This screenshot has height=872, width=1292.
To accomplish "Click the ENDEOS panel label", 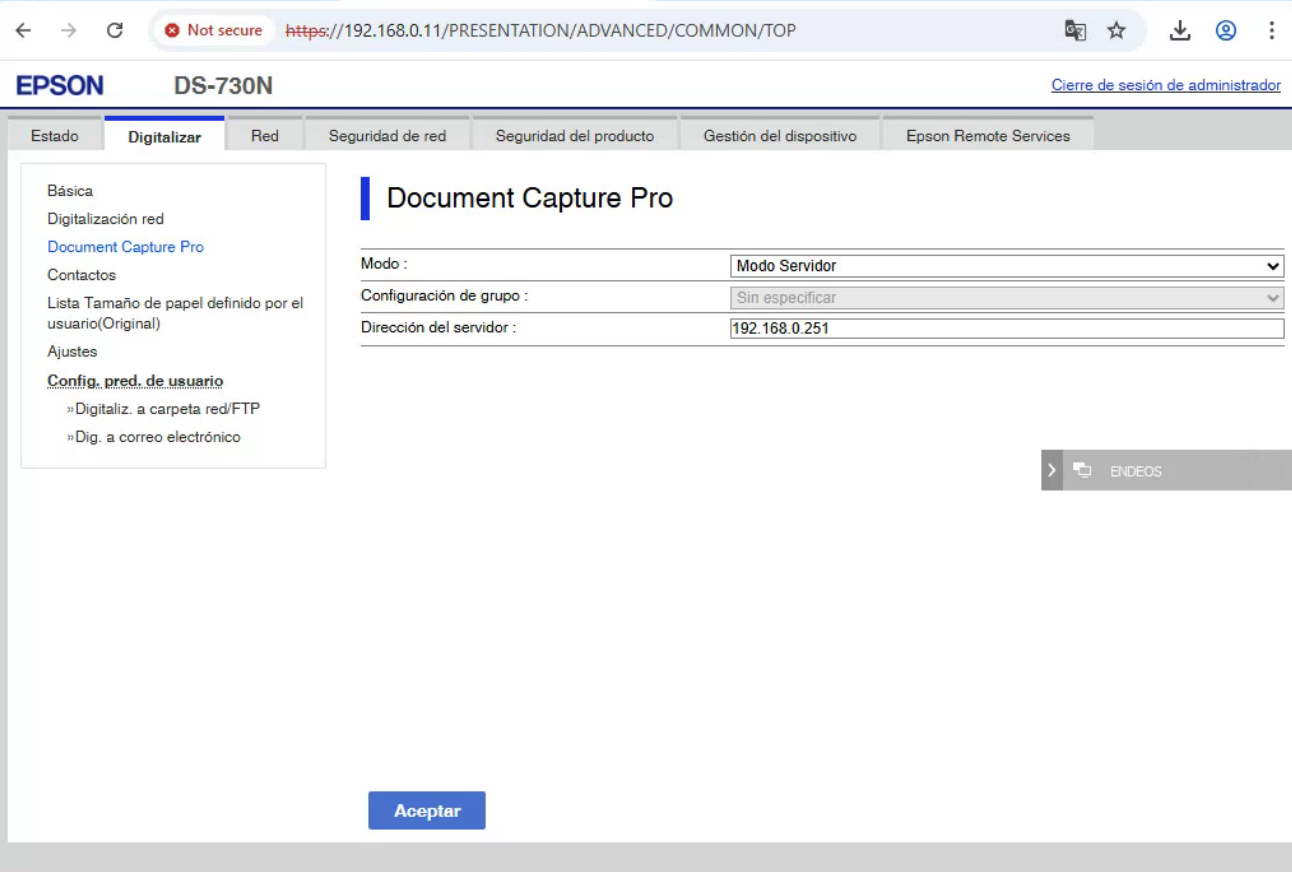I will coord(1136,471).
